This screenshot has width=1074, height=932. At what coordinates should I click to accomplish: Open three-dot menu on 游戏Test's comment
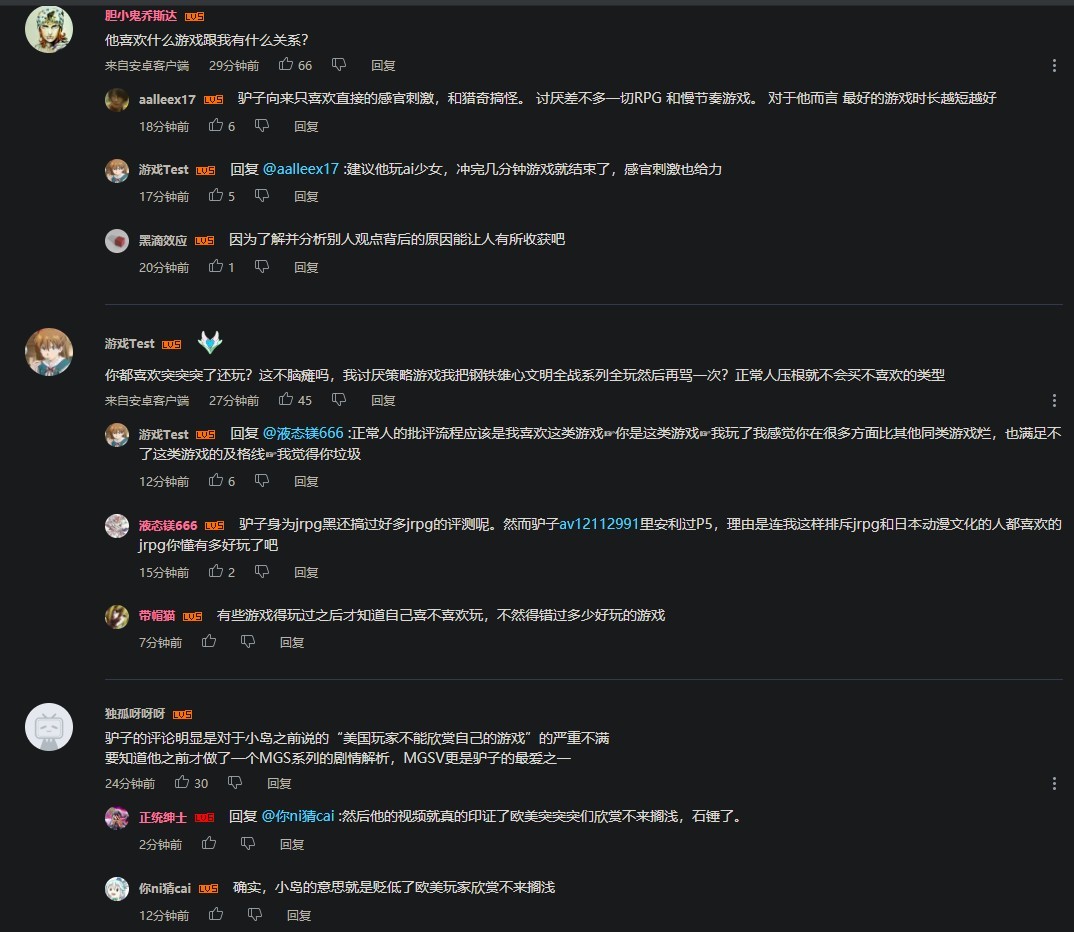pyautogui.click(x=1054, y=400)
